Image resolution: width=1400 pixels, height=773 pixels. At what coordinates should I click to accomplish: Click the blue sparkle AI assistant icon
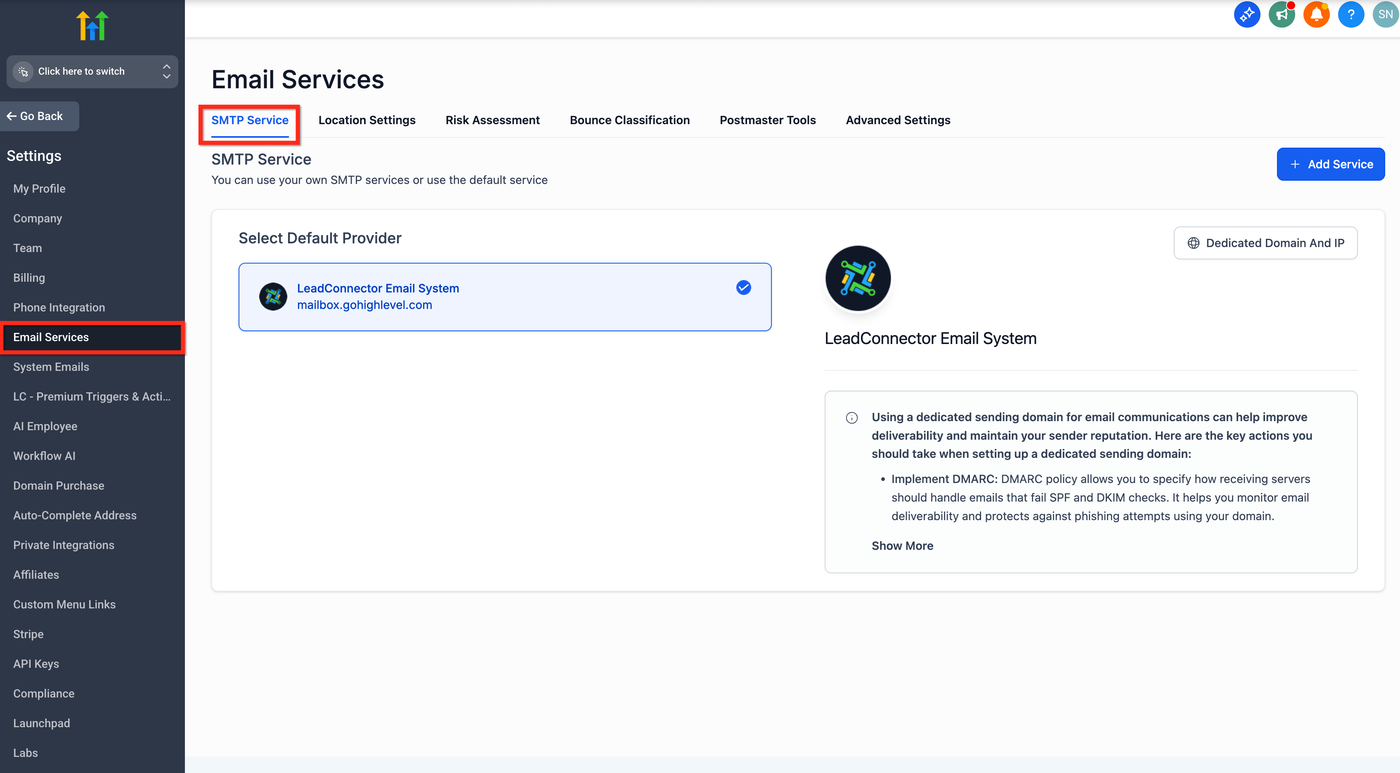click(1247, 14)
